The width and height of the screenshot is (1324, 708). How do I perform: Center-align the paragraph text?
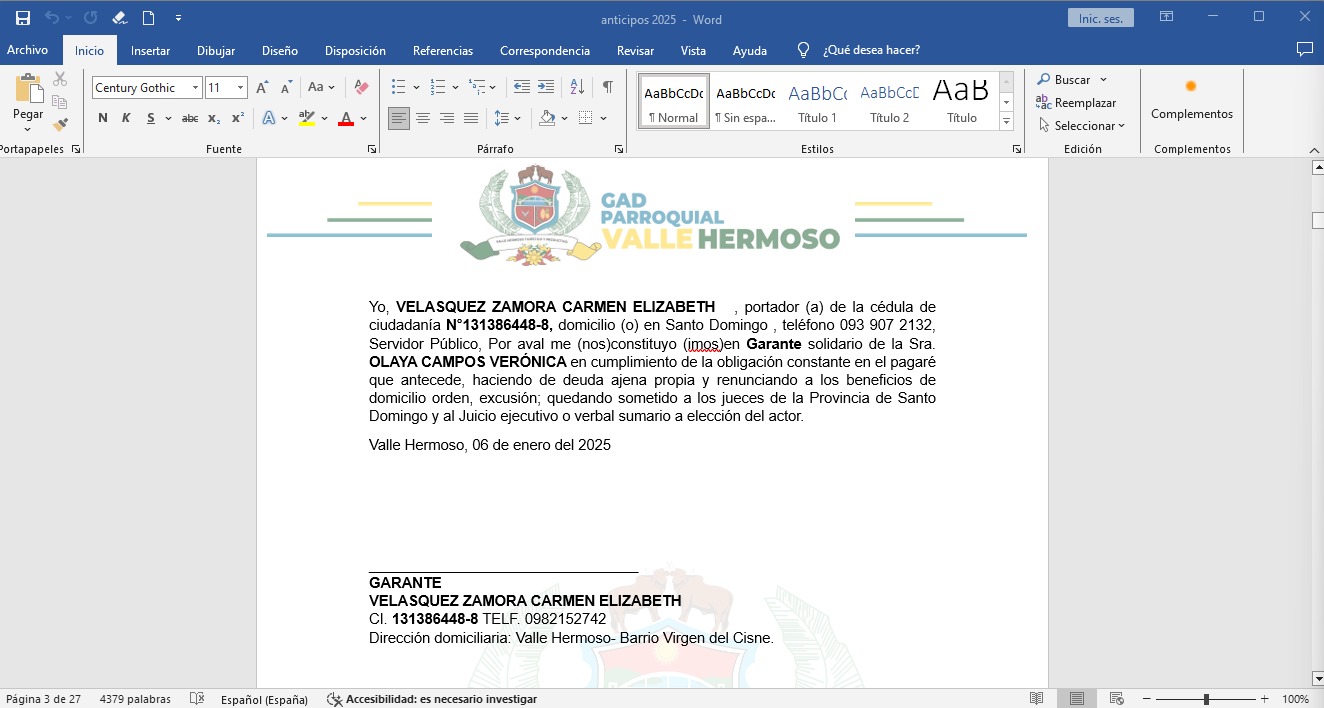point(423,118)
